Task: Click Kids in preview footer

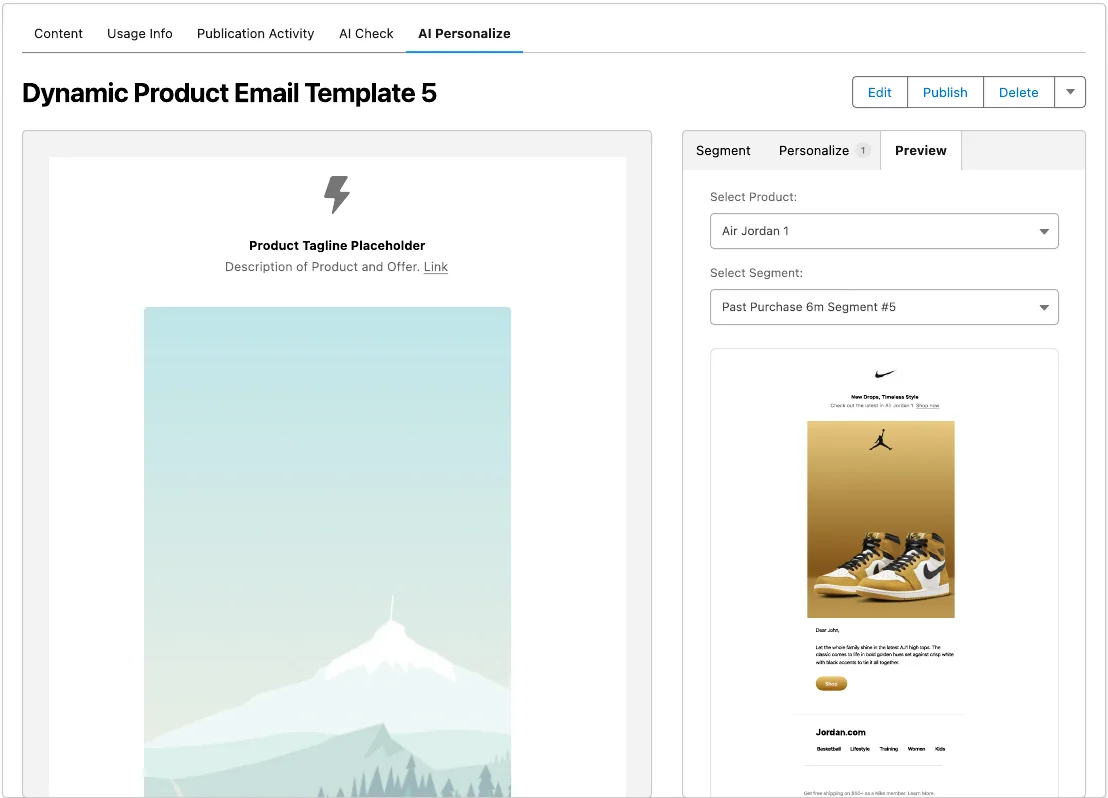Action: (x=940, y=749)
